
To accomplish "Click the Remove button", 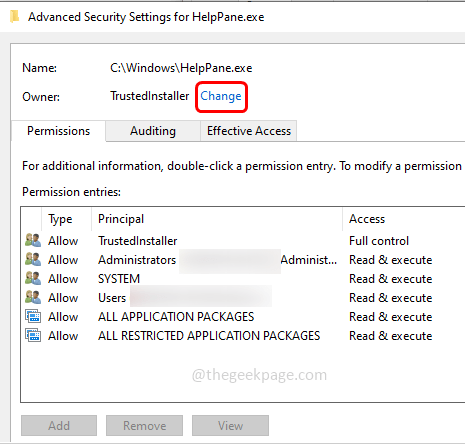I will (145, 426).
